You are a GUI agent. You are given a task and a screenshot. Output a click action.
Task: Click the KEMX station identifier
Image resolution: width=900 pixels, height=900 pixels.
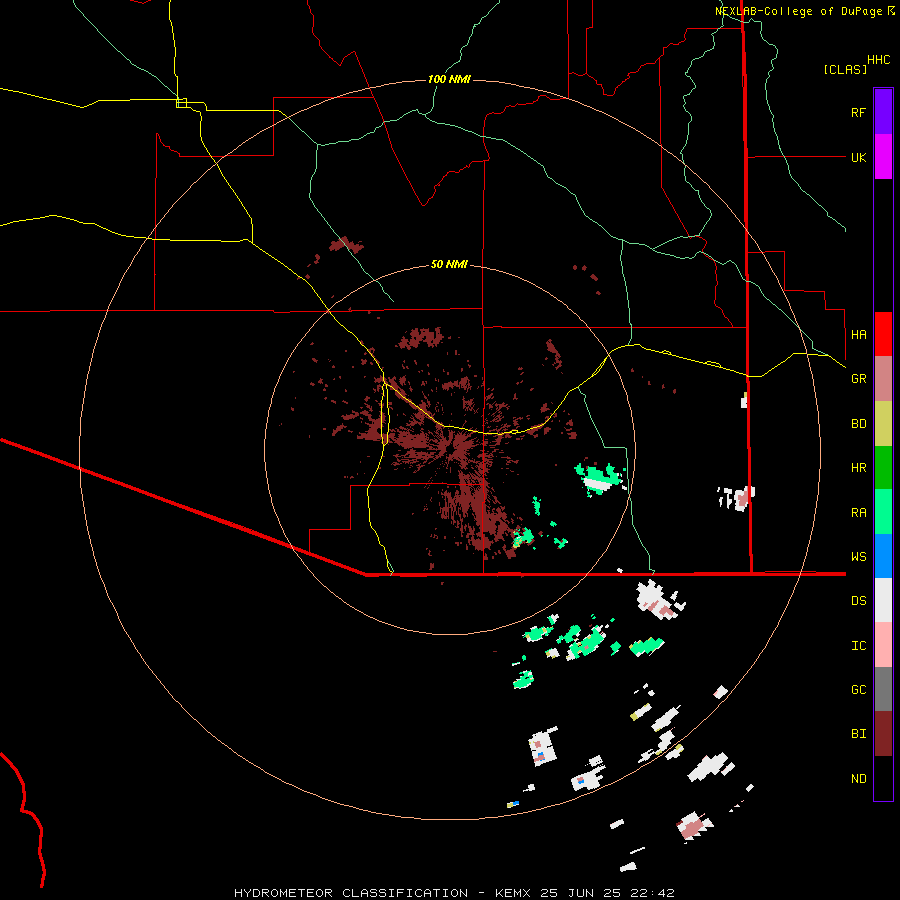(513, 893)
